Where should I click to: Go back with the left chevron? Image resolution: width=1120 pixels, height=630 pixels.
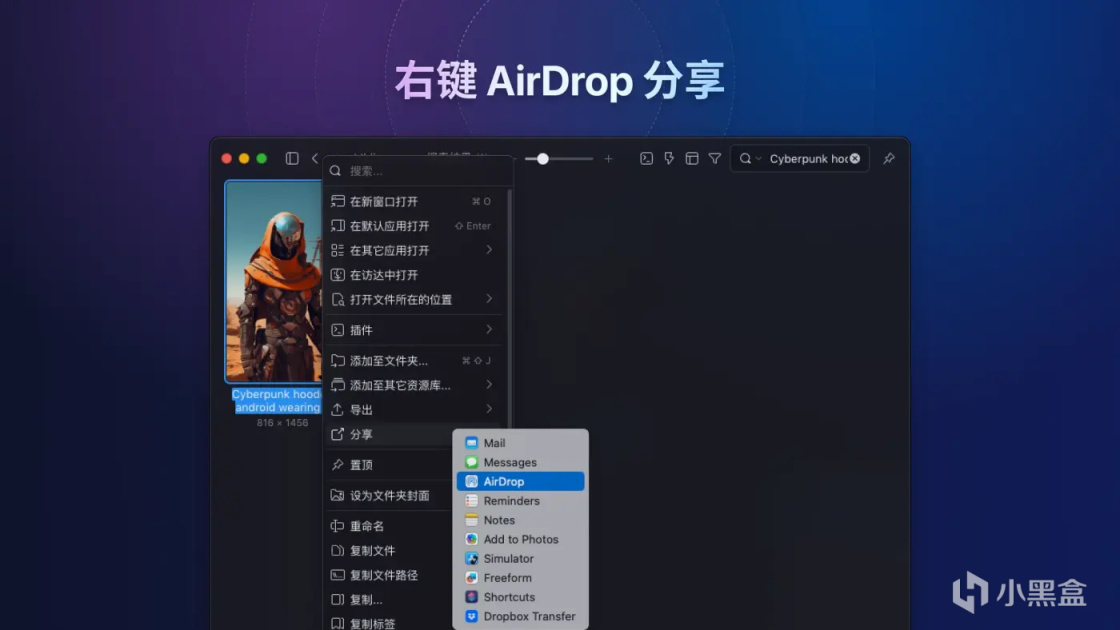(x=314, y=159)
